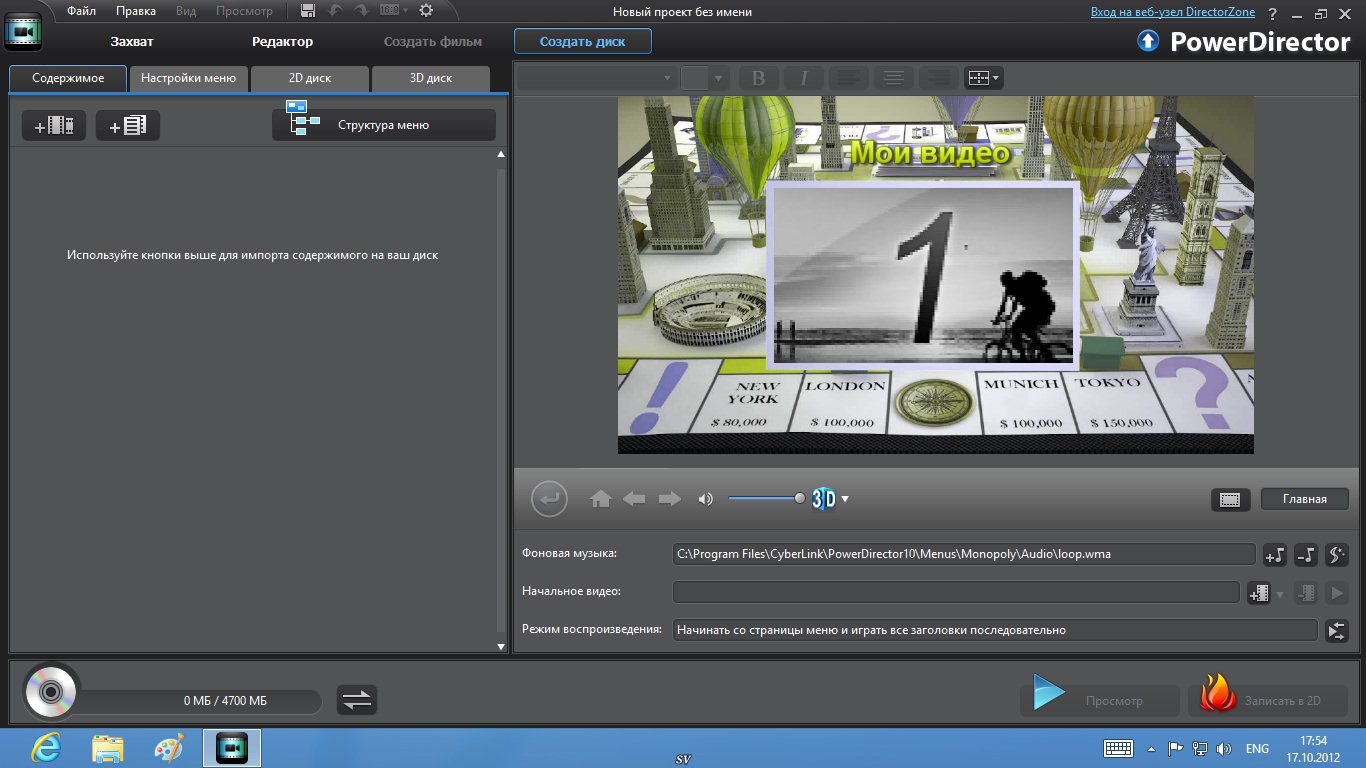Screen dimensions: 1366x768
Task: Toggle italic text formatting
Action: tap(804, 78)
